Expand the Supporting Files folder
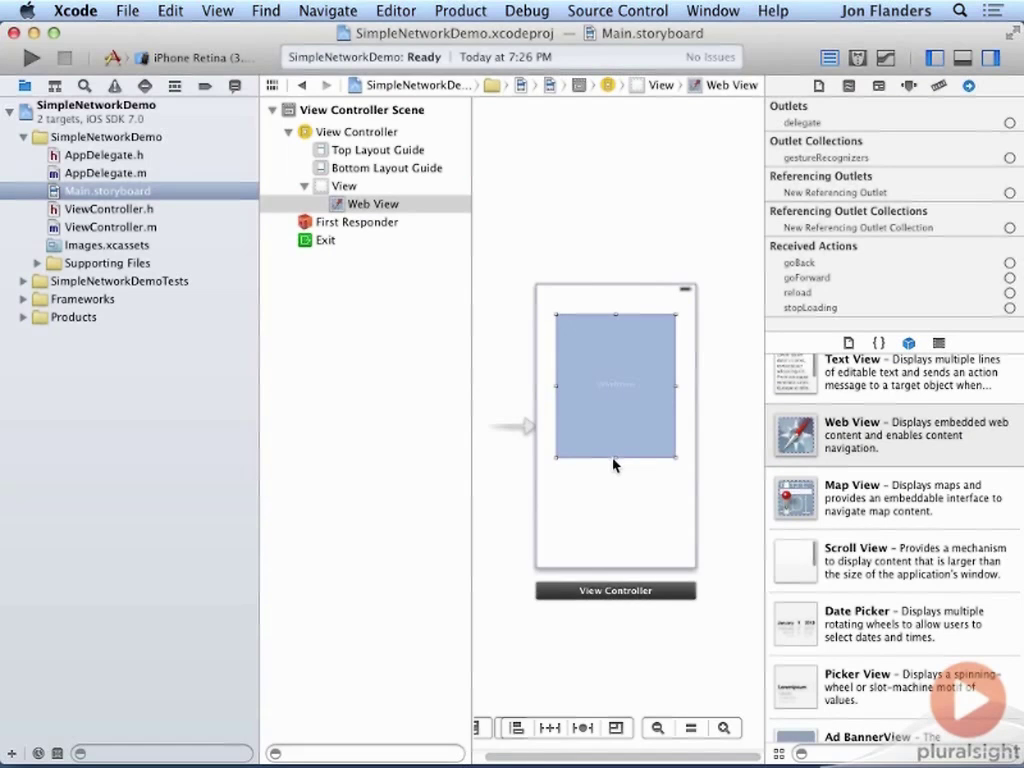The width and height of the screenshot is (1024, 768). 37,263
